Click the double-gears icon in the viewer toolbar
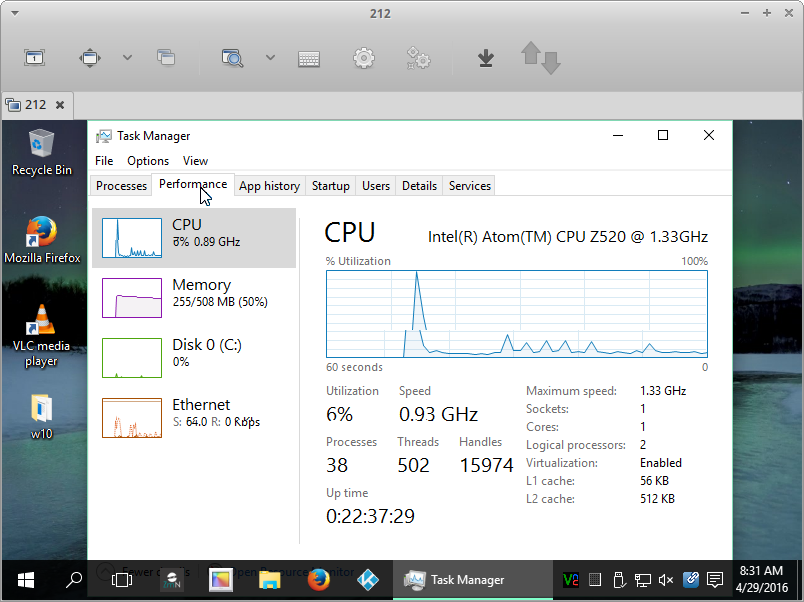This screenshot has height=602, width=804. (418, 58)
